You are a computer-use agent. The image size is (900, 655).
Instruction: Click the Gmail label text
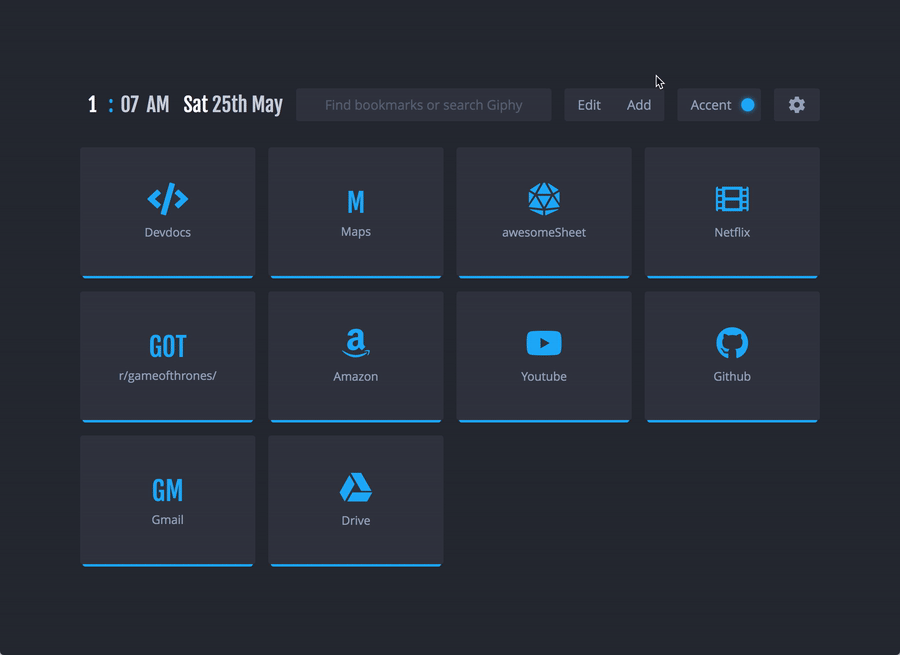point(168,520)
